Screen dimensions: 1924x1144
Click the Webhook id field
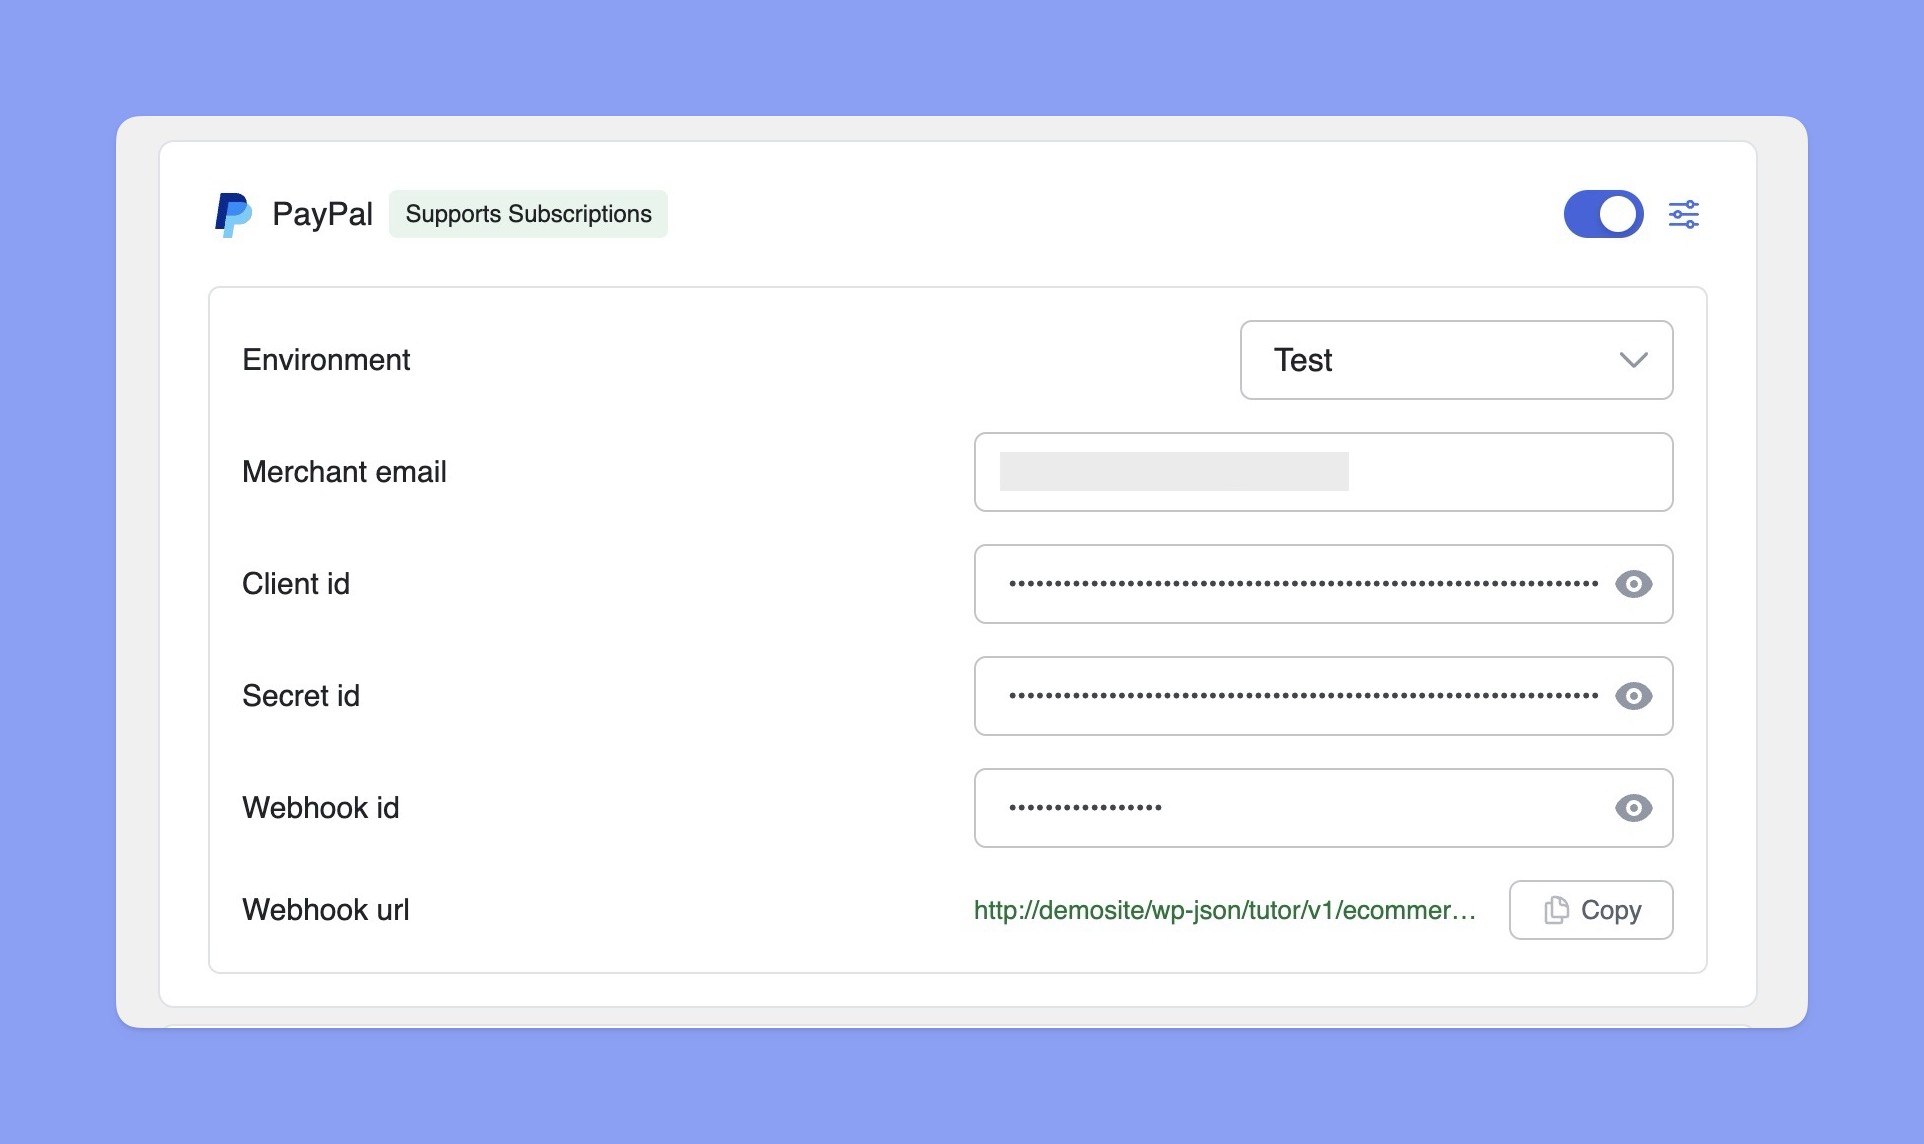(1323, 808)
